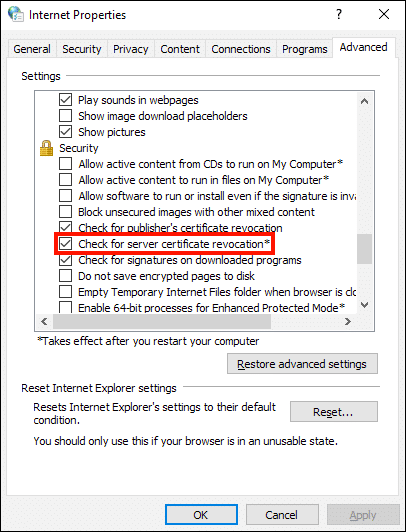Enable Block unsecured images with mixed content
Viewport: 406px width, 532px height.
coord(65,212)
